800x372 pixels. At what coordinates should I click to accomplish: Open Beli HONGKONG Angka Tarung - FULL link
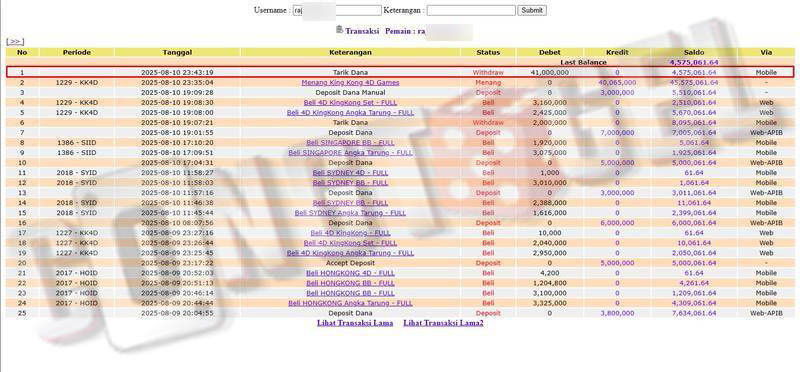[x=351, y=303]
